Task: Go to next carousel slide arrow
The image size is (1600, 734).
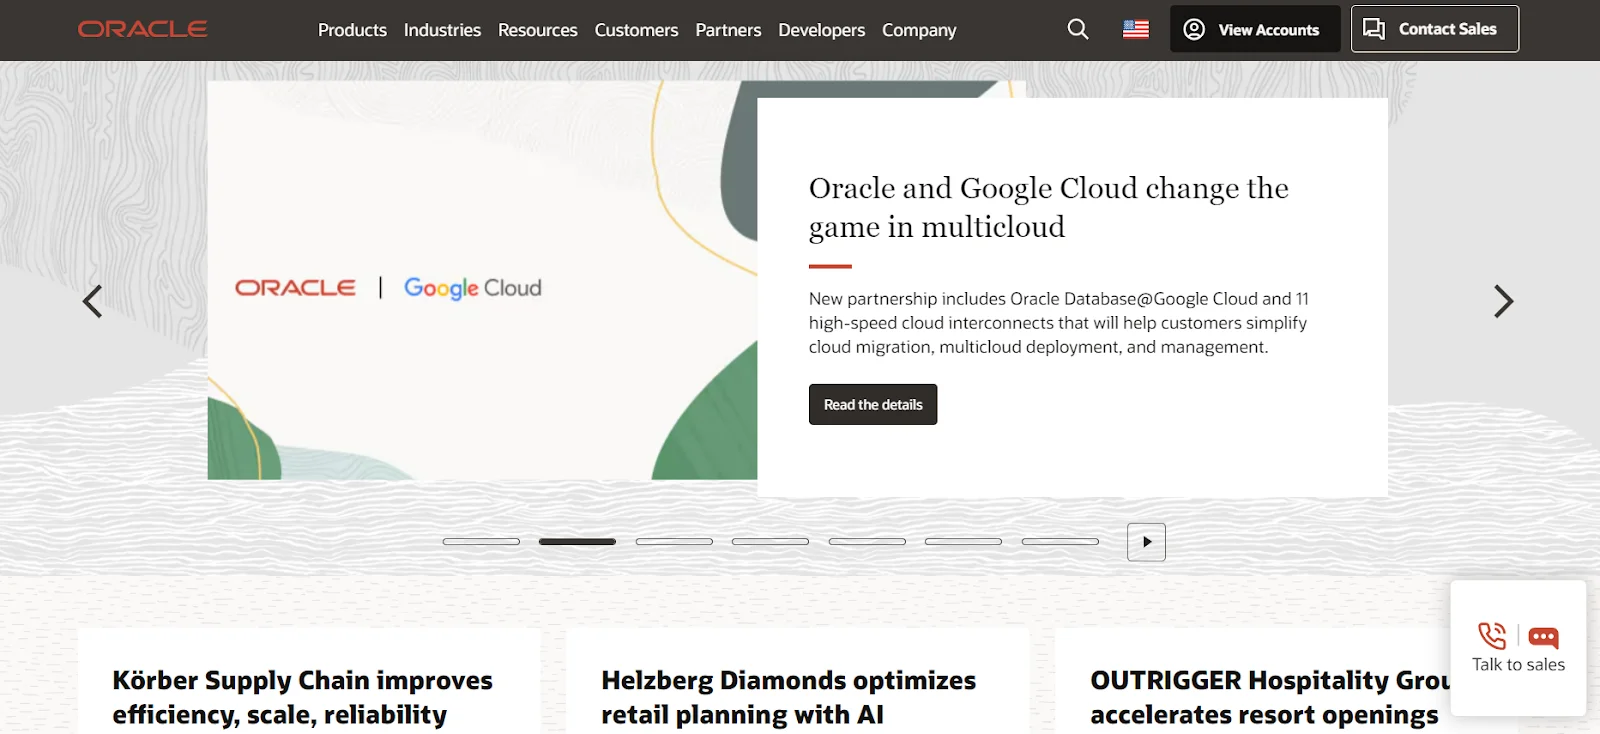Action: [1503, 301]
